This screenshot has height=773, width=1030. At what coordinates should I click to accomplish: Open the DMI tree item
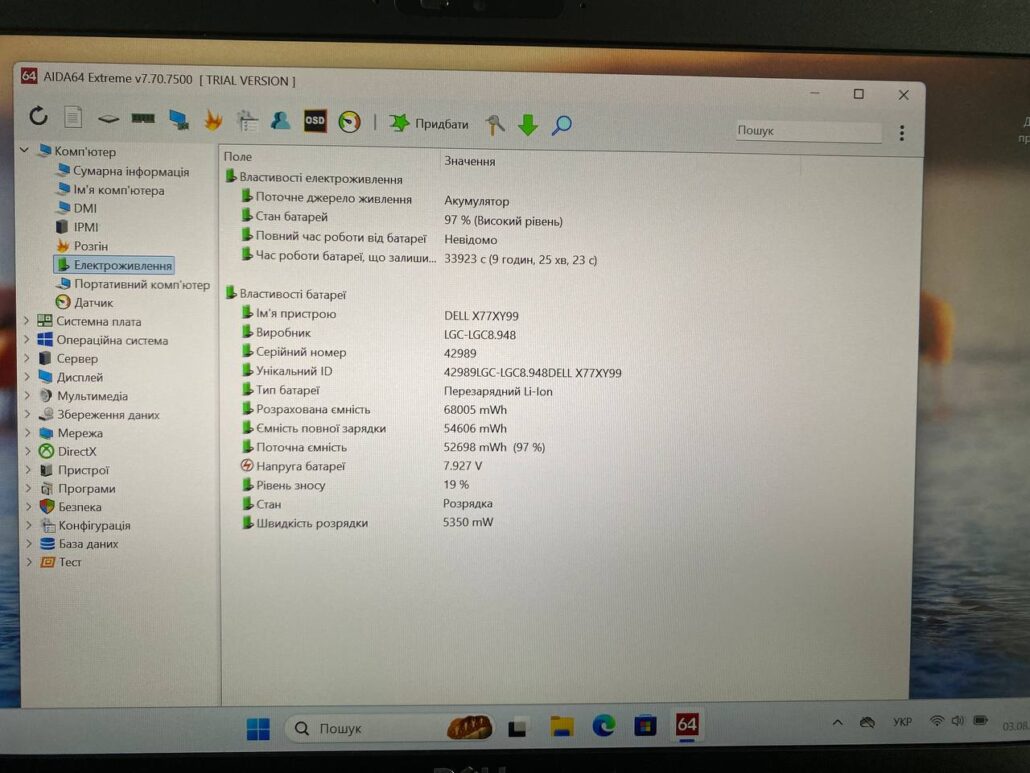click(x=85, y=208)
